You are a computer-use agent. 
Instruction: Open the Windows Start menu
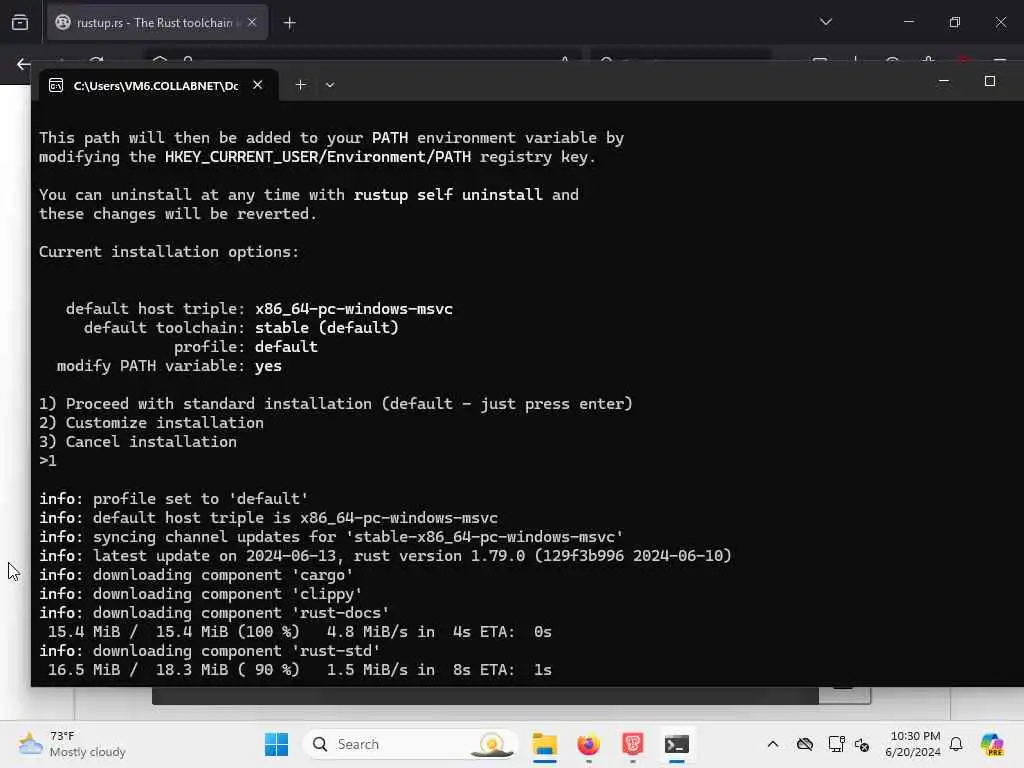pyautogui.click(x=276, y=744)
